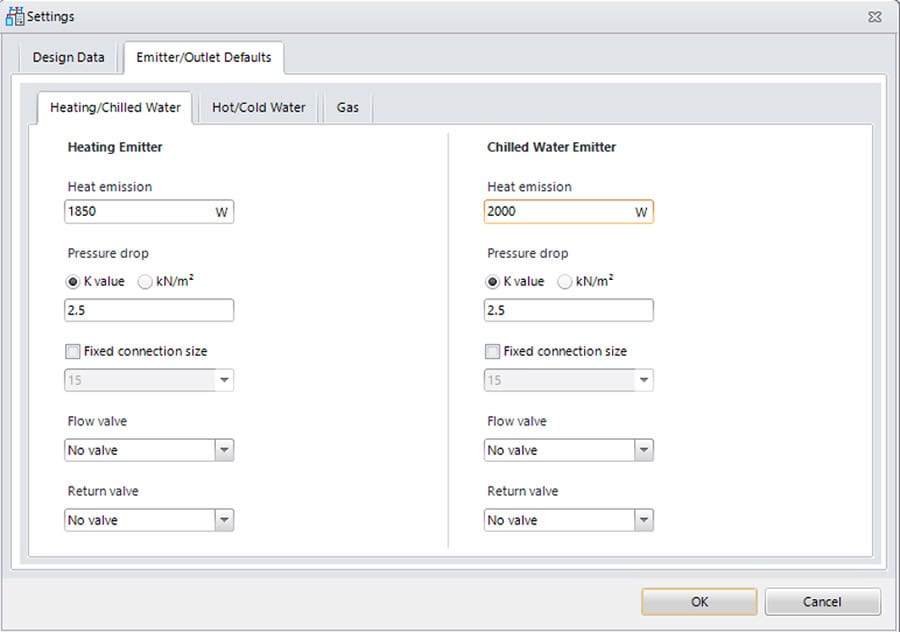This screenshot has width=900, height=632.
Task: Tick Fixed connection size for Chilled Water Emitter
Action: 493,351
